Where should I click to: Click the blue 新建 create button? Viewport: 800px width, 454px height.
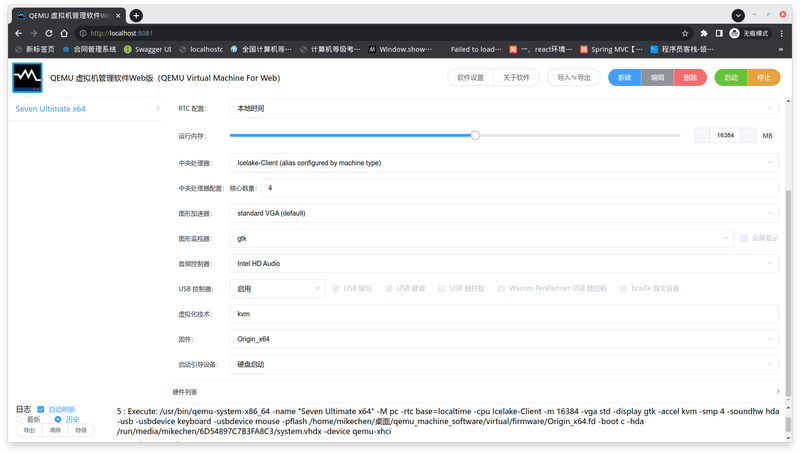[624, 78]
